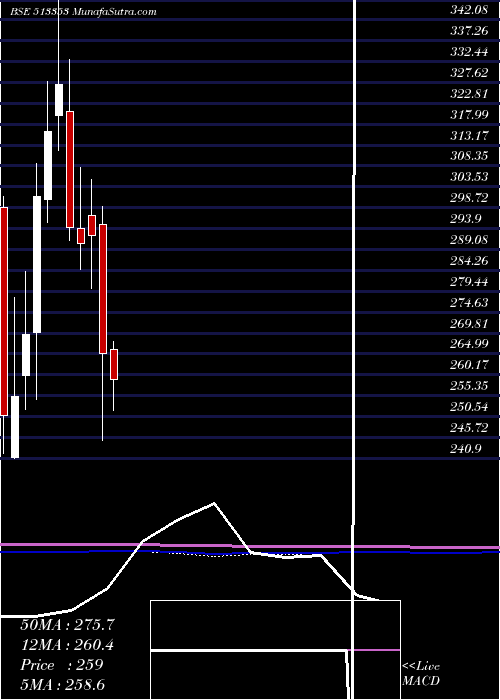The height and width of the screenshot is (700, 500).
Task: Click the BSE MunafaSutra.com chart title
Action: (83, 12)
